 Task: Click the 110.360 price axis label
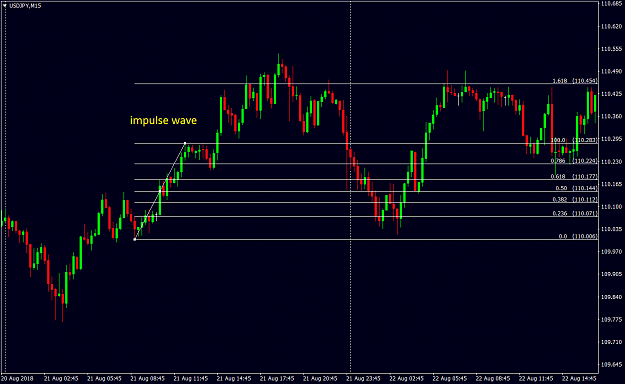click(611, 116)
